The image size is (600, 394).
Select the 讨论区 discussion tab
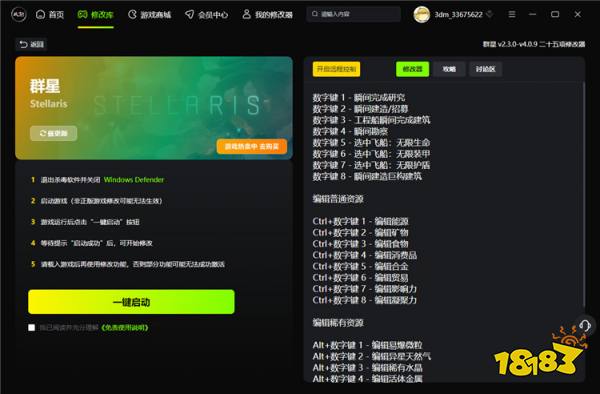486,69
